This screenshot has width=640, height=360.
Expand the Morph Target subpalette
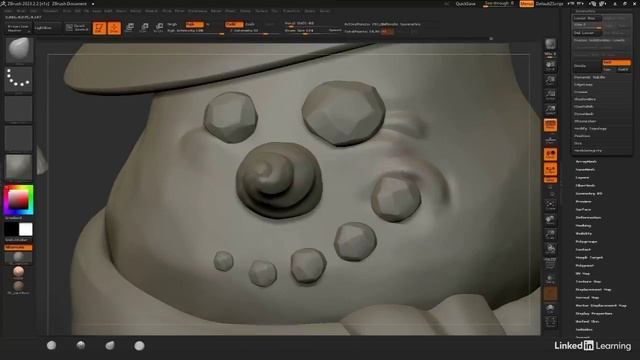click(x=589, y=258)
